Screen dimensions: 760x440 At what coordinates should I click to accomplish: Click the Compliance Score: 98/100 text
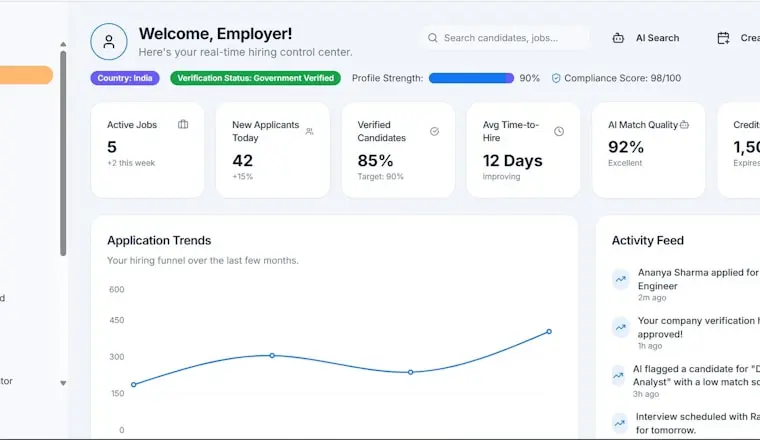622,78
